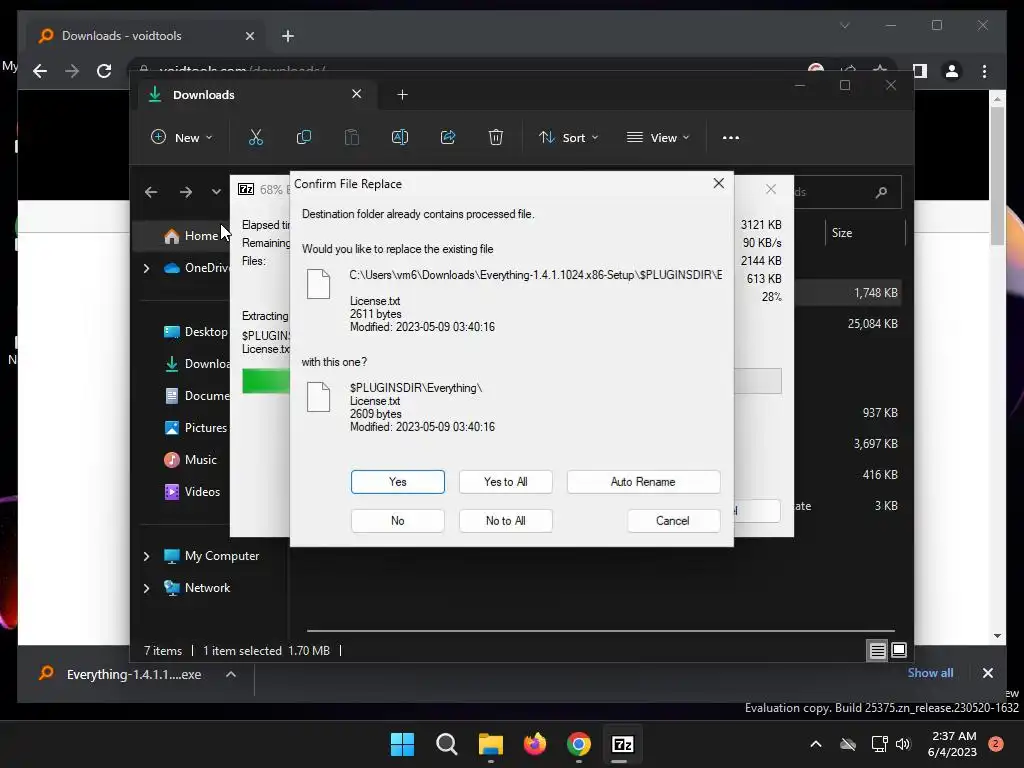Image resolution: width=1024 pixels, height=768 pixels.
Task: Open the Windows Start menu
Action: click(402, 744)
